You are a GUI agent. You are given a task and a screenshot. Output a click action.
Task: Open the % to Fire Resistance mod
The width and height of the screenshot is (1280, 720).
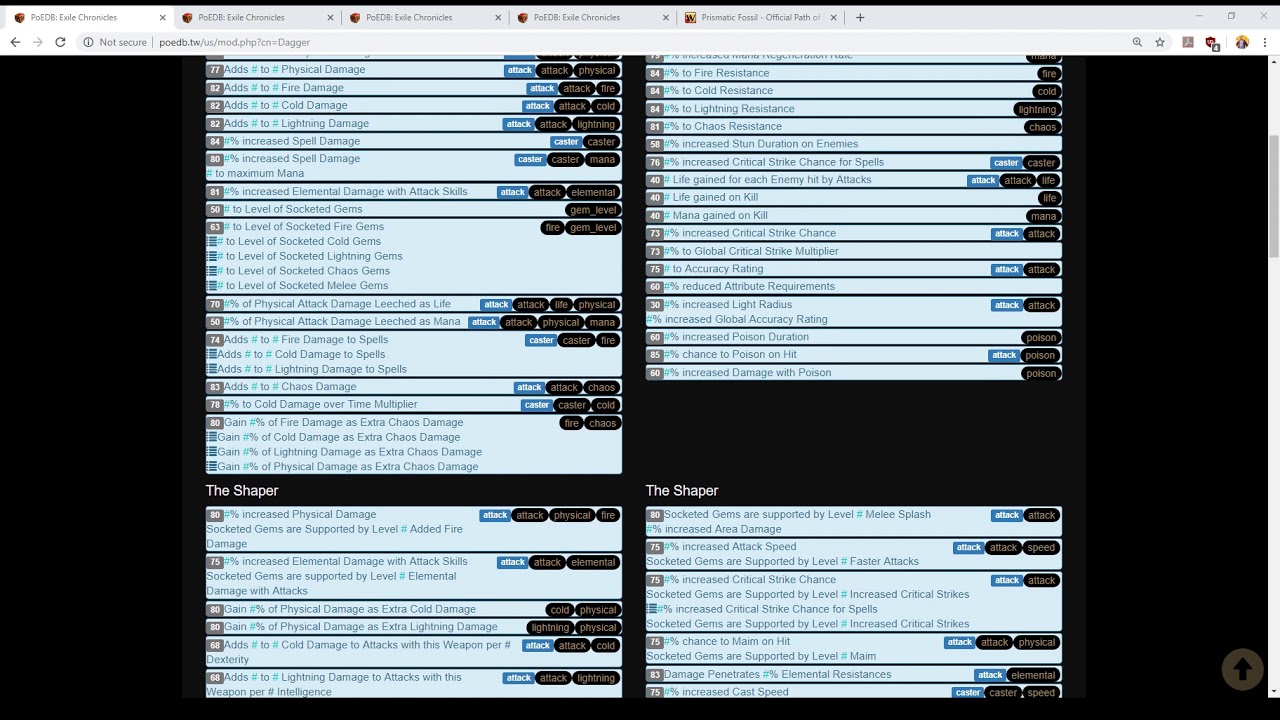click(x=716, y=73)
